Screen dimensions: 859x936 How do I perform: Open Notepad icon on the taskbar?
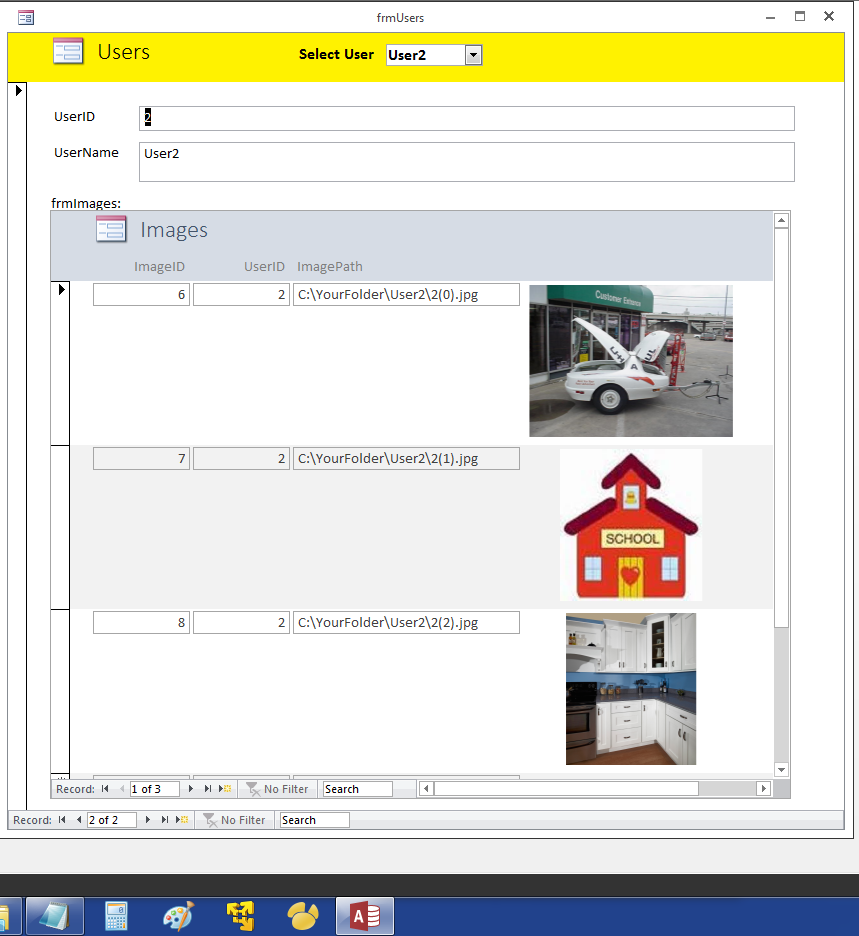[x=54, y=916]
